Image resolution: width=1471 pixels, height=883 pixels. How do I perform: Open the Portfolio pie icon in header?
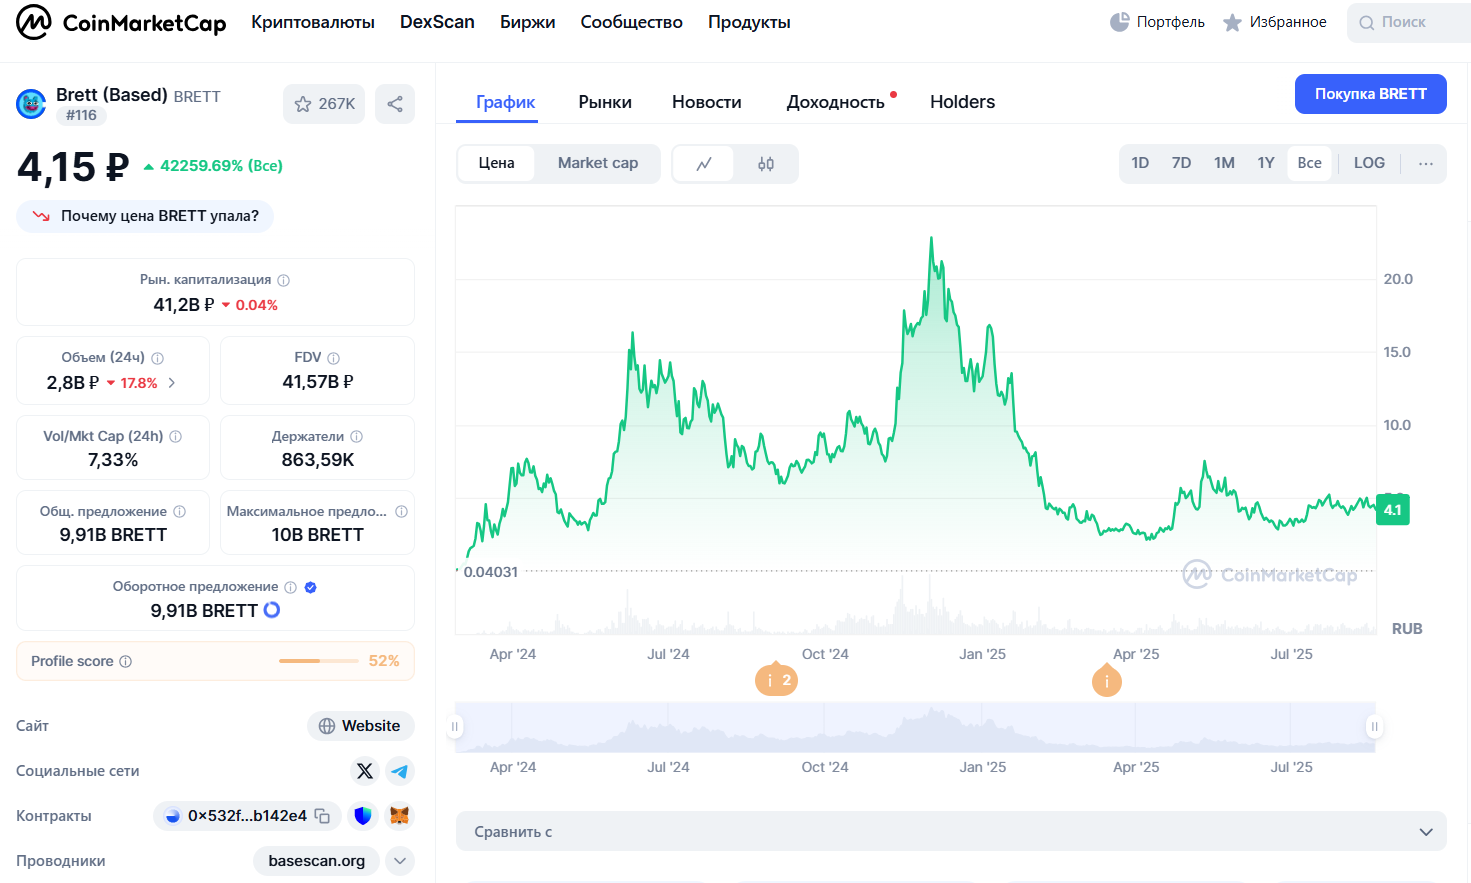(1120, 22)
